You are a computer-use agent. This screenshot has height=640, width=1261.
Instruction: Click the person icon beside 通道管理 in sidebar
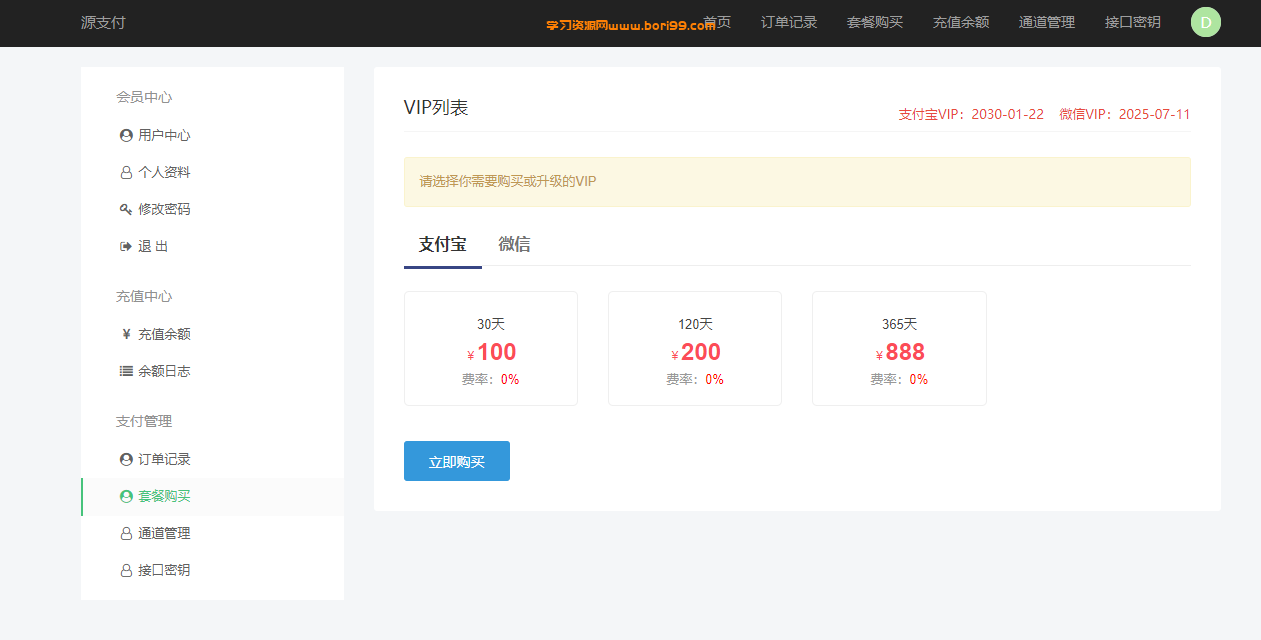click(x=126, y=533)
